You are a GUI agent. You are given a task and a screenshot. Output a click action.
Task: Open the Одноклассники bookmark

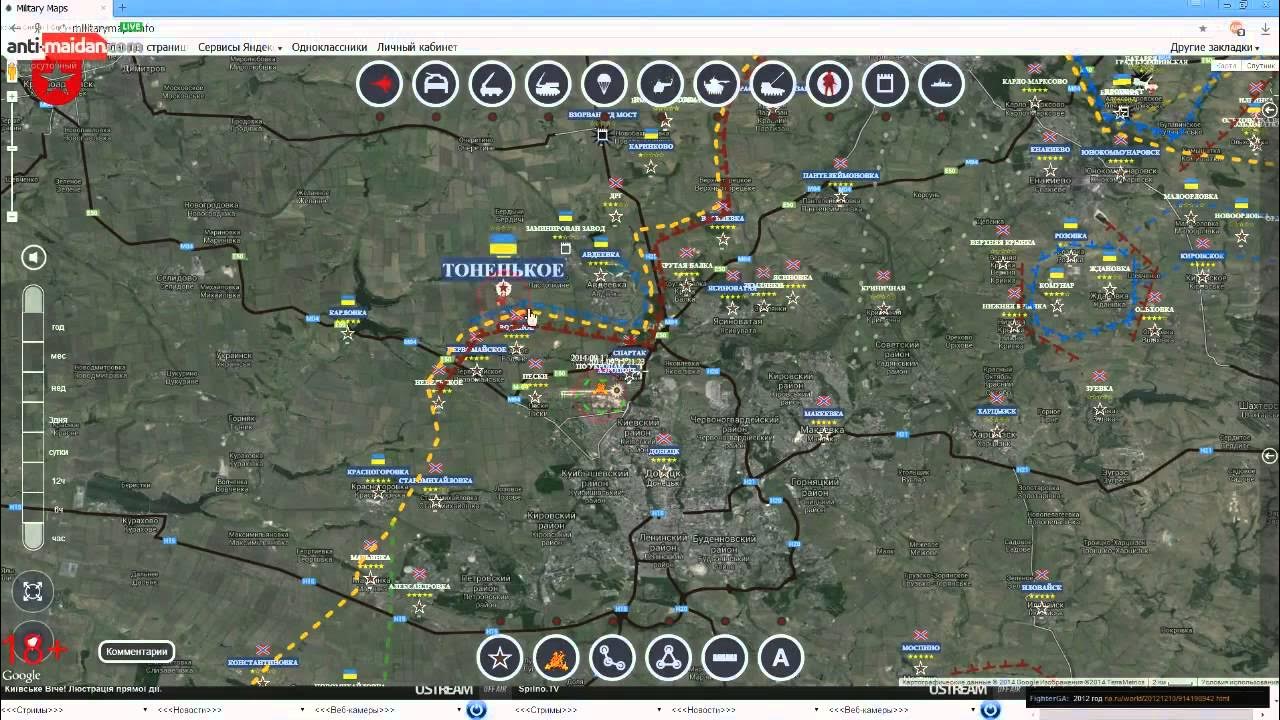click(x=329, y=47)
